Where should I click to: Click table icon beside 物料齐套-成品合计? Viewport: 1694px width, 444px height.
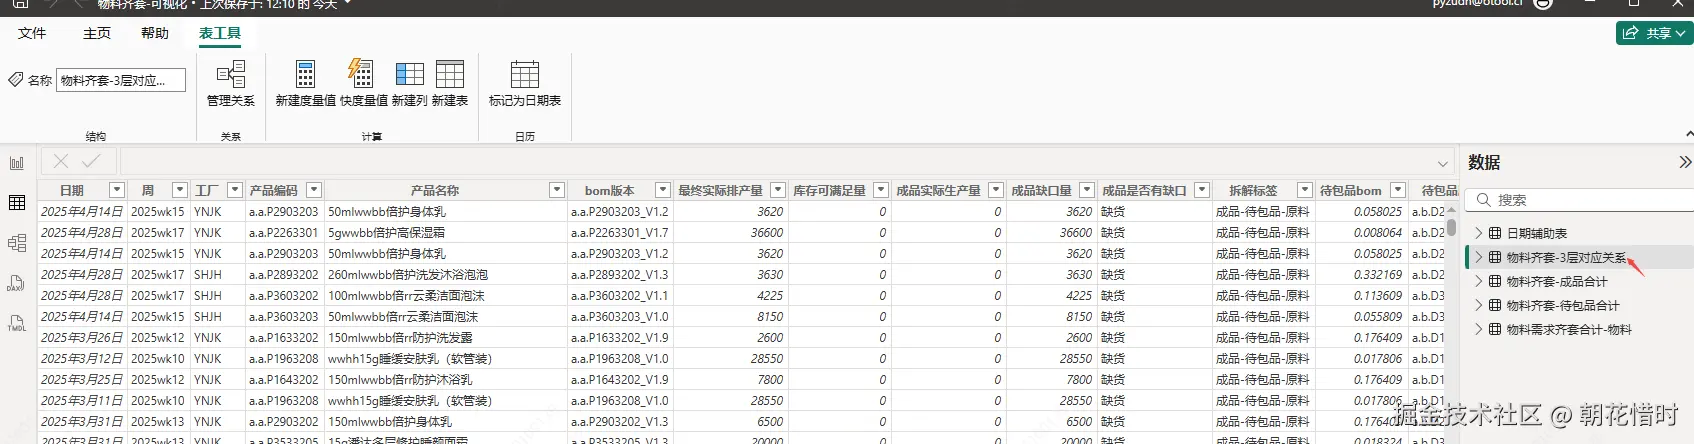coord(1495,281)
